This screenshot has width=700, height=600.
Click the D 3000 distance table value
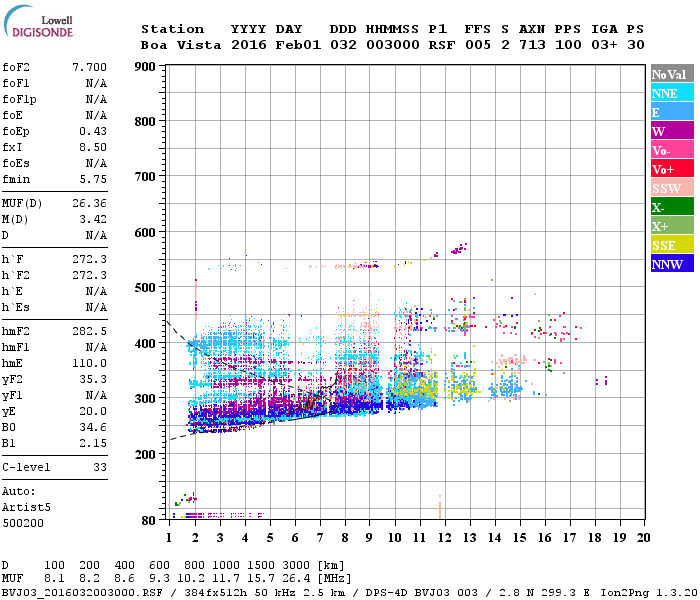point(296,565)
